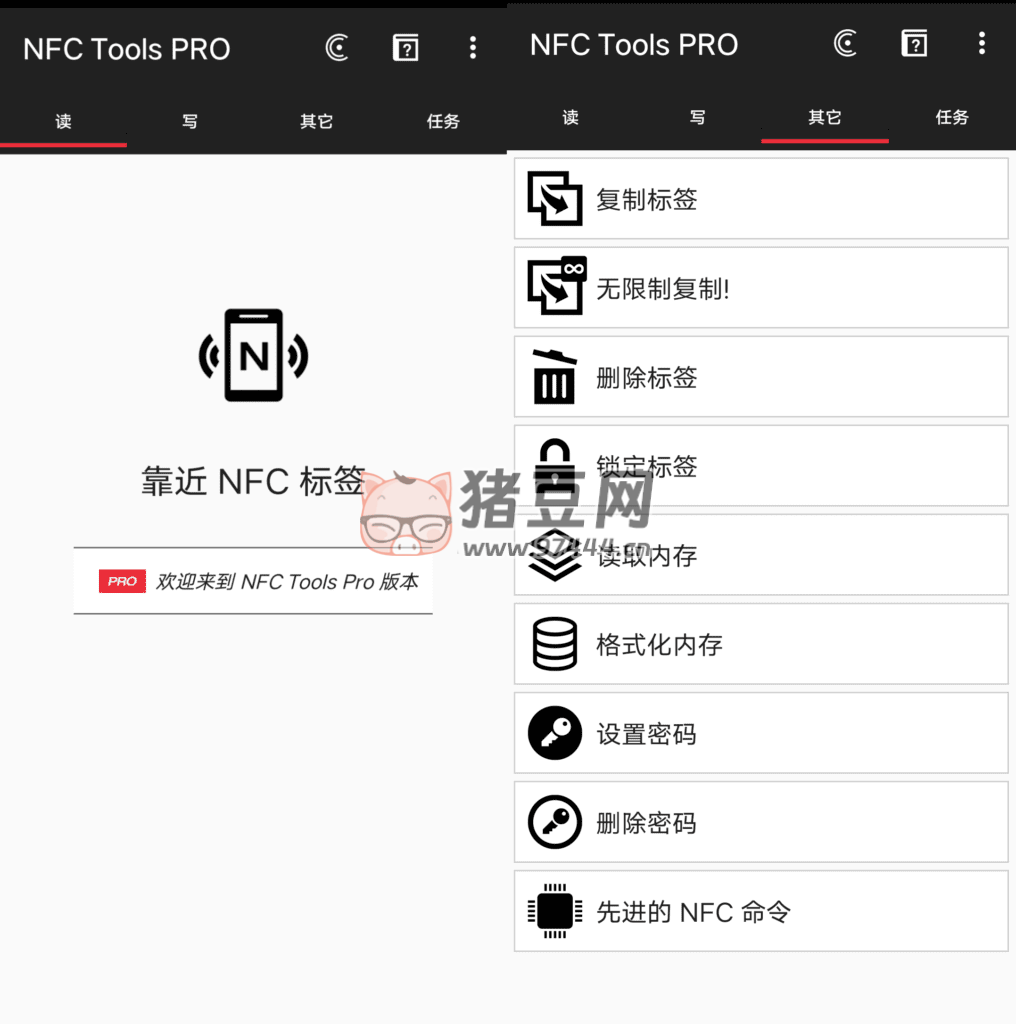Switch to the 读 tab on right screen

tap(571, 118)
